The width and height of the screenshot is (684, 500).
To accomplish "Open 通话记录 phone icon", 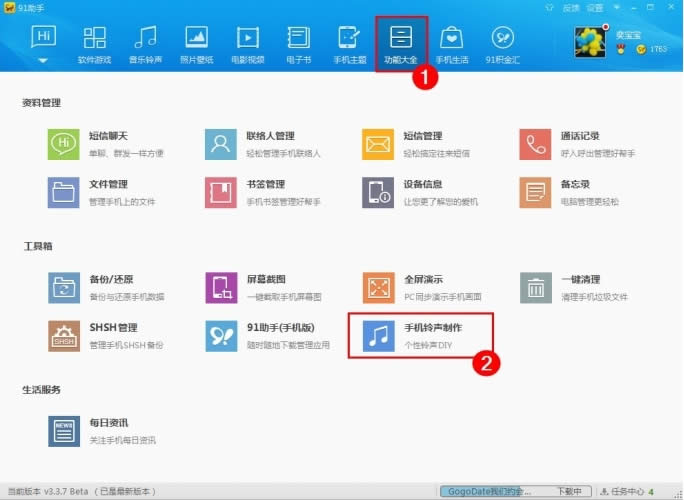I will [535, 144].
